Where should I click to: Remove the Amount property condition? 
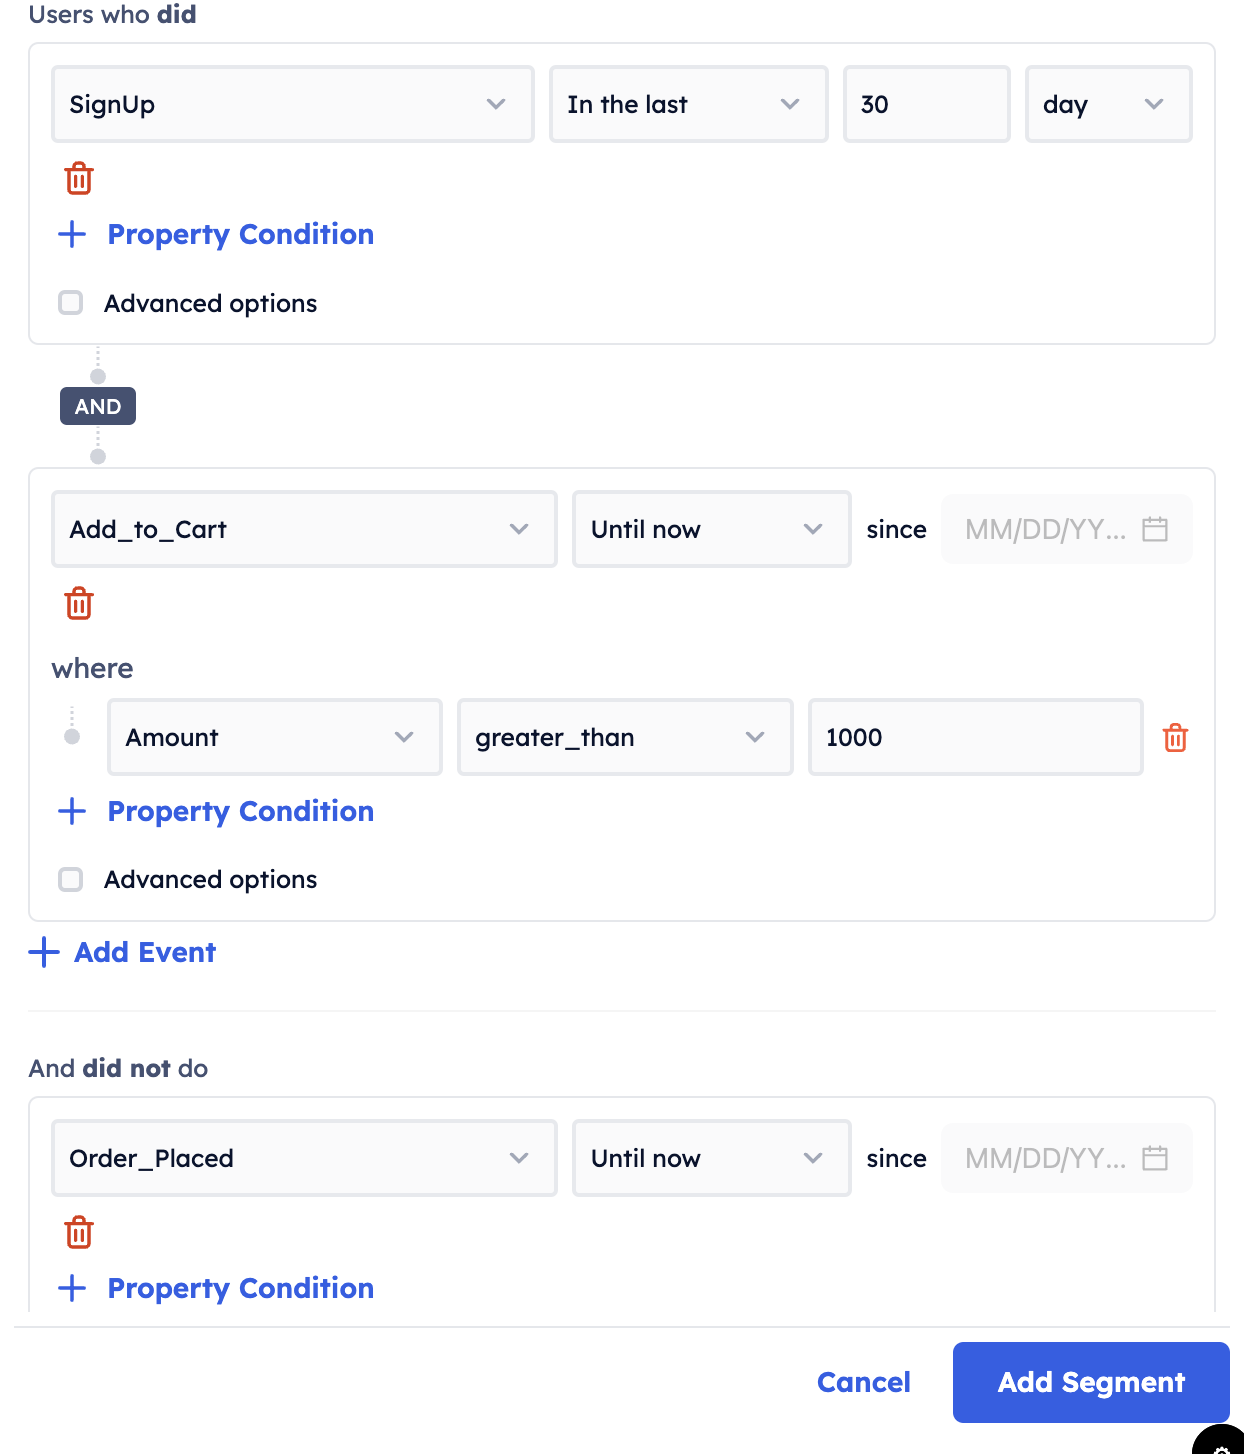(1175, 738)
